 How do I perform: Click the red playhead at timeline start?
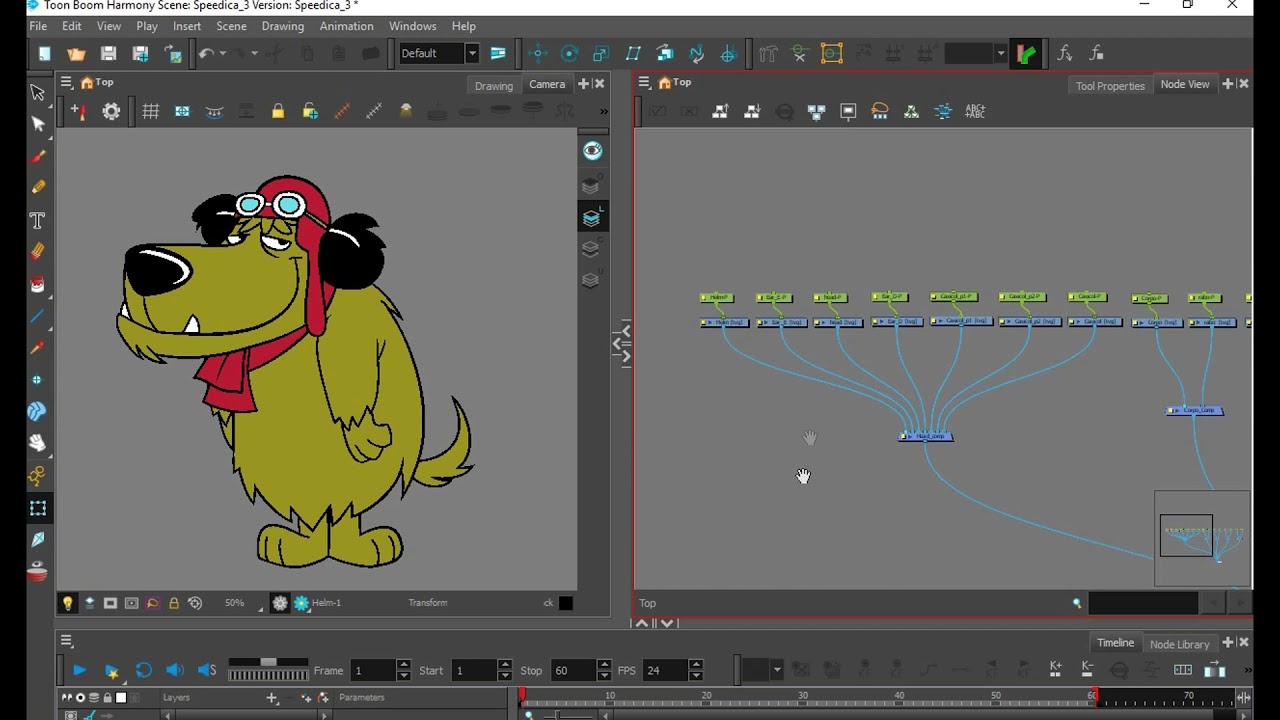[x=521, y=695]
